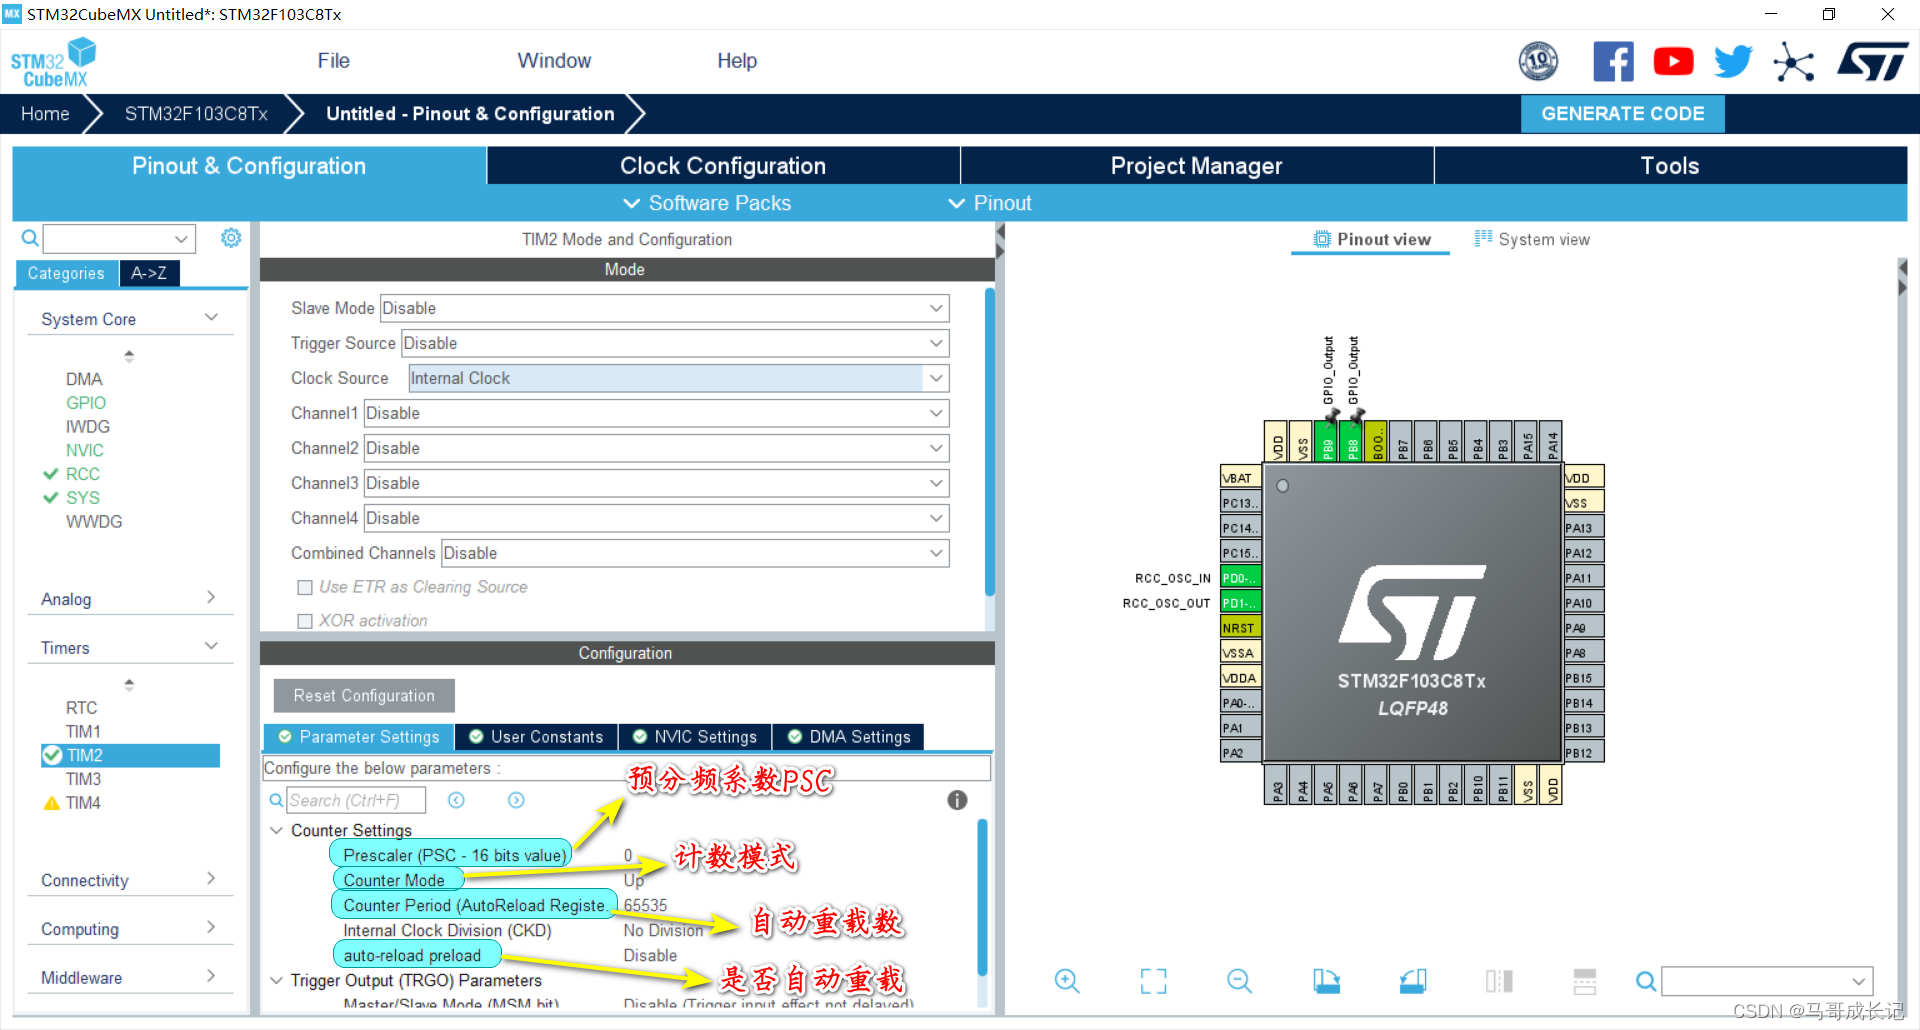Open the DMA Settings tab
This screenshot has height=1030, width=1920.
point(849,737)
